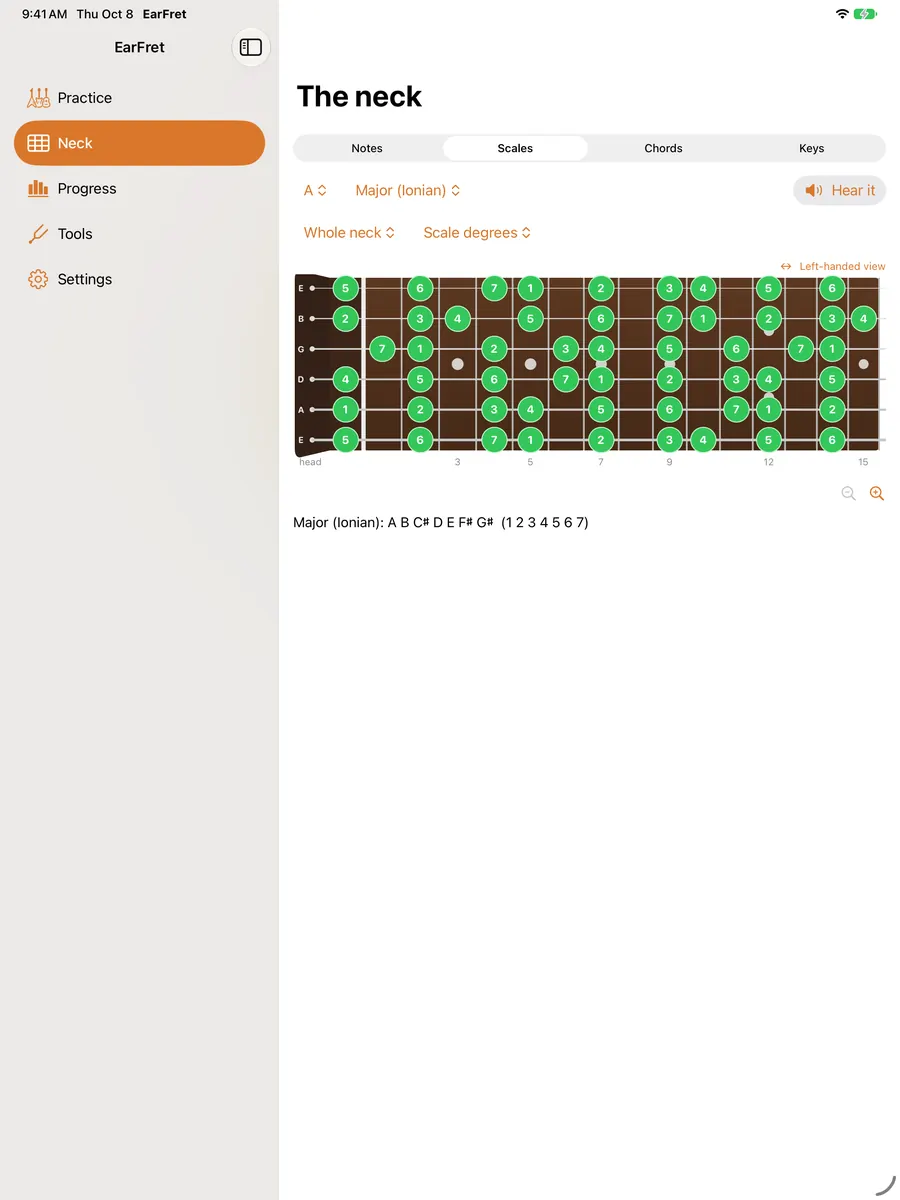Tap degree 6 on G string fret 11

click(736, 349)
